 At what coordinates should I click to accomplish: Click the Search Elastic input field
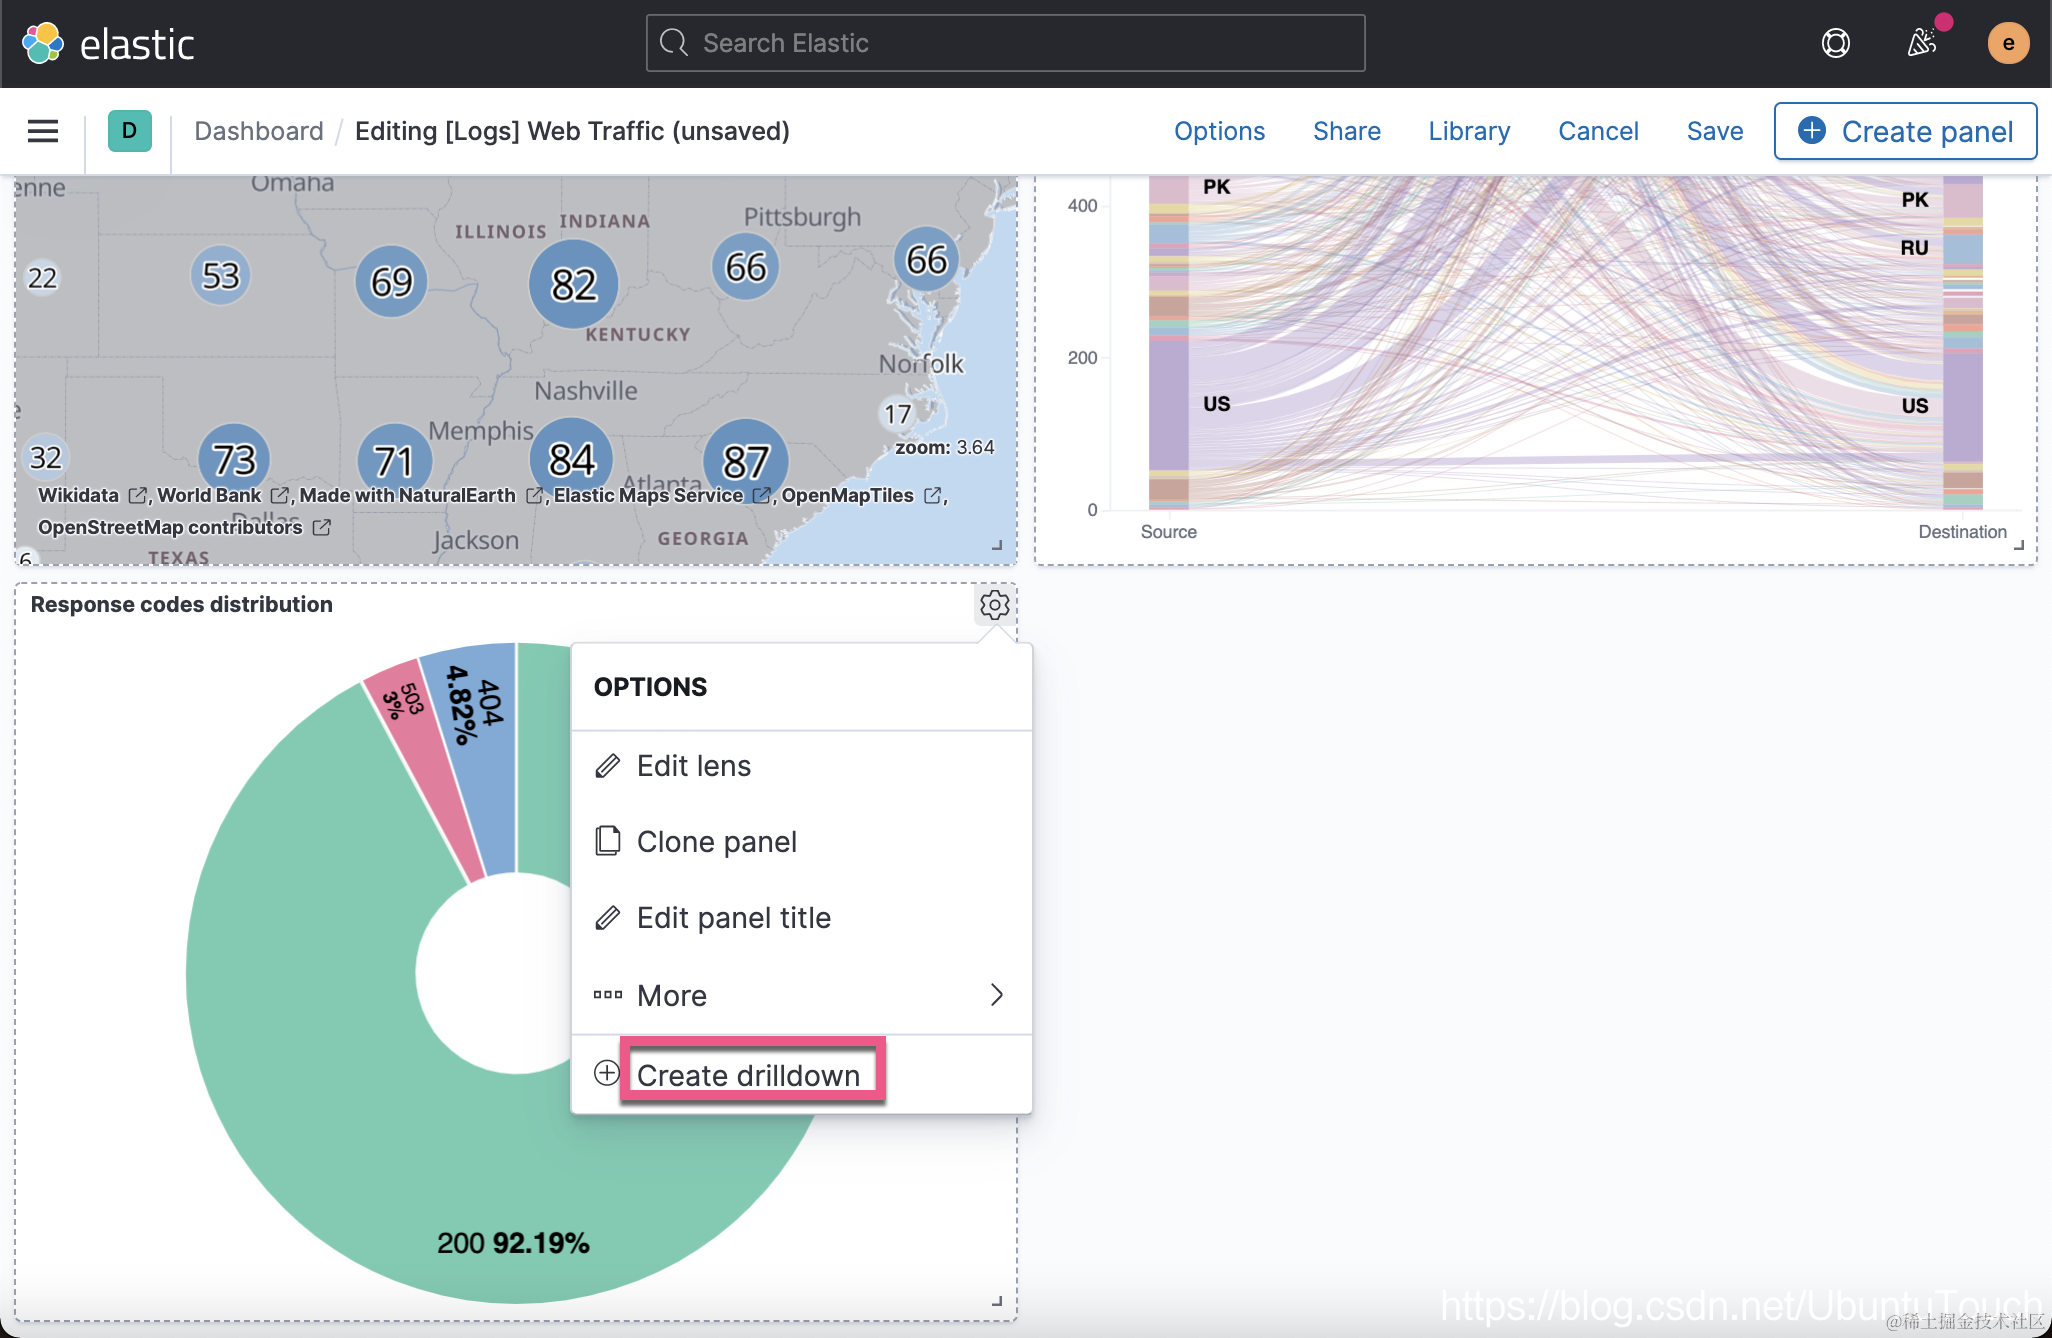tap(1005, 43)
